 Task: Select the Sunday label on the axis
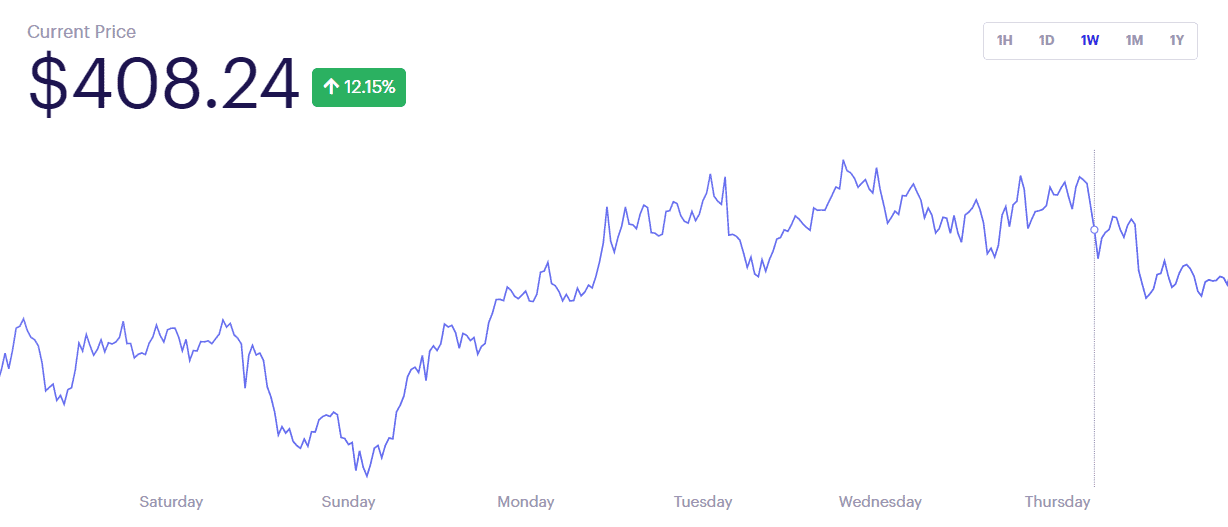coord(348,502)
